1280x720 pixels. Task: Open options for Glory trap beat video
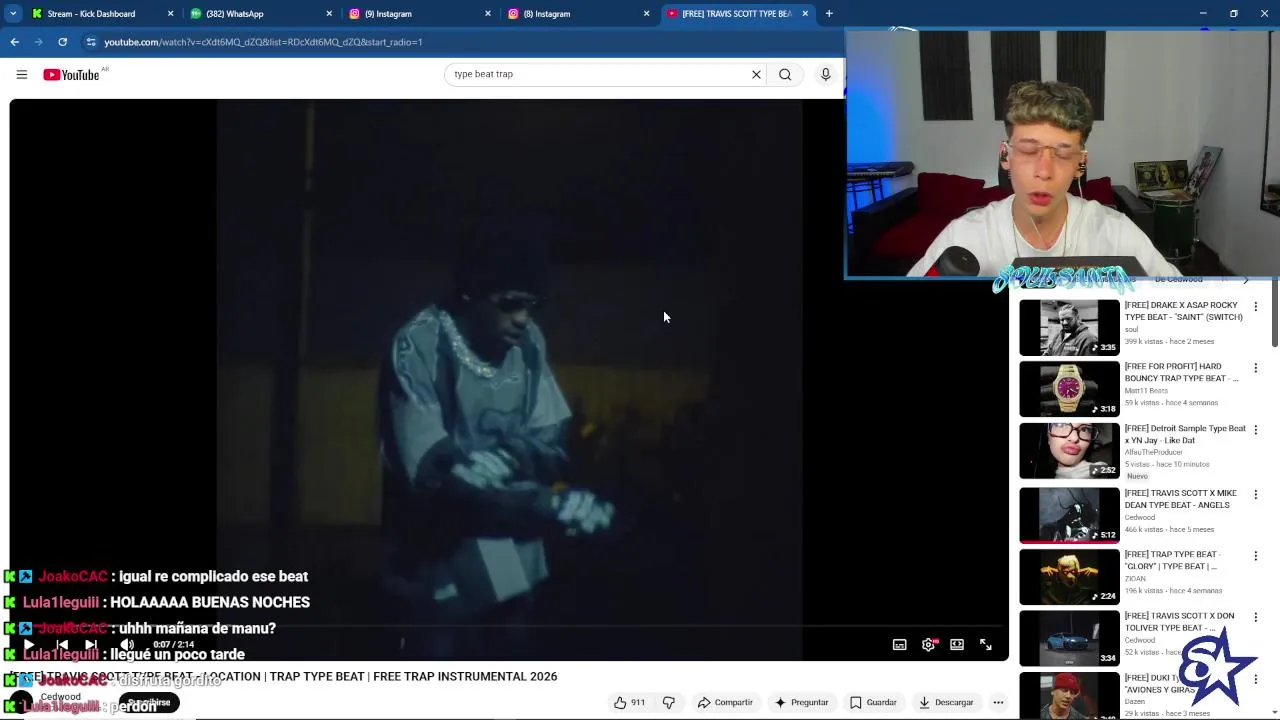coord(1255,556)
